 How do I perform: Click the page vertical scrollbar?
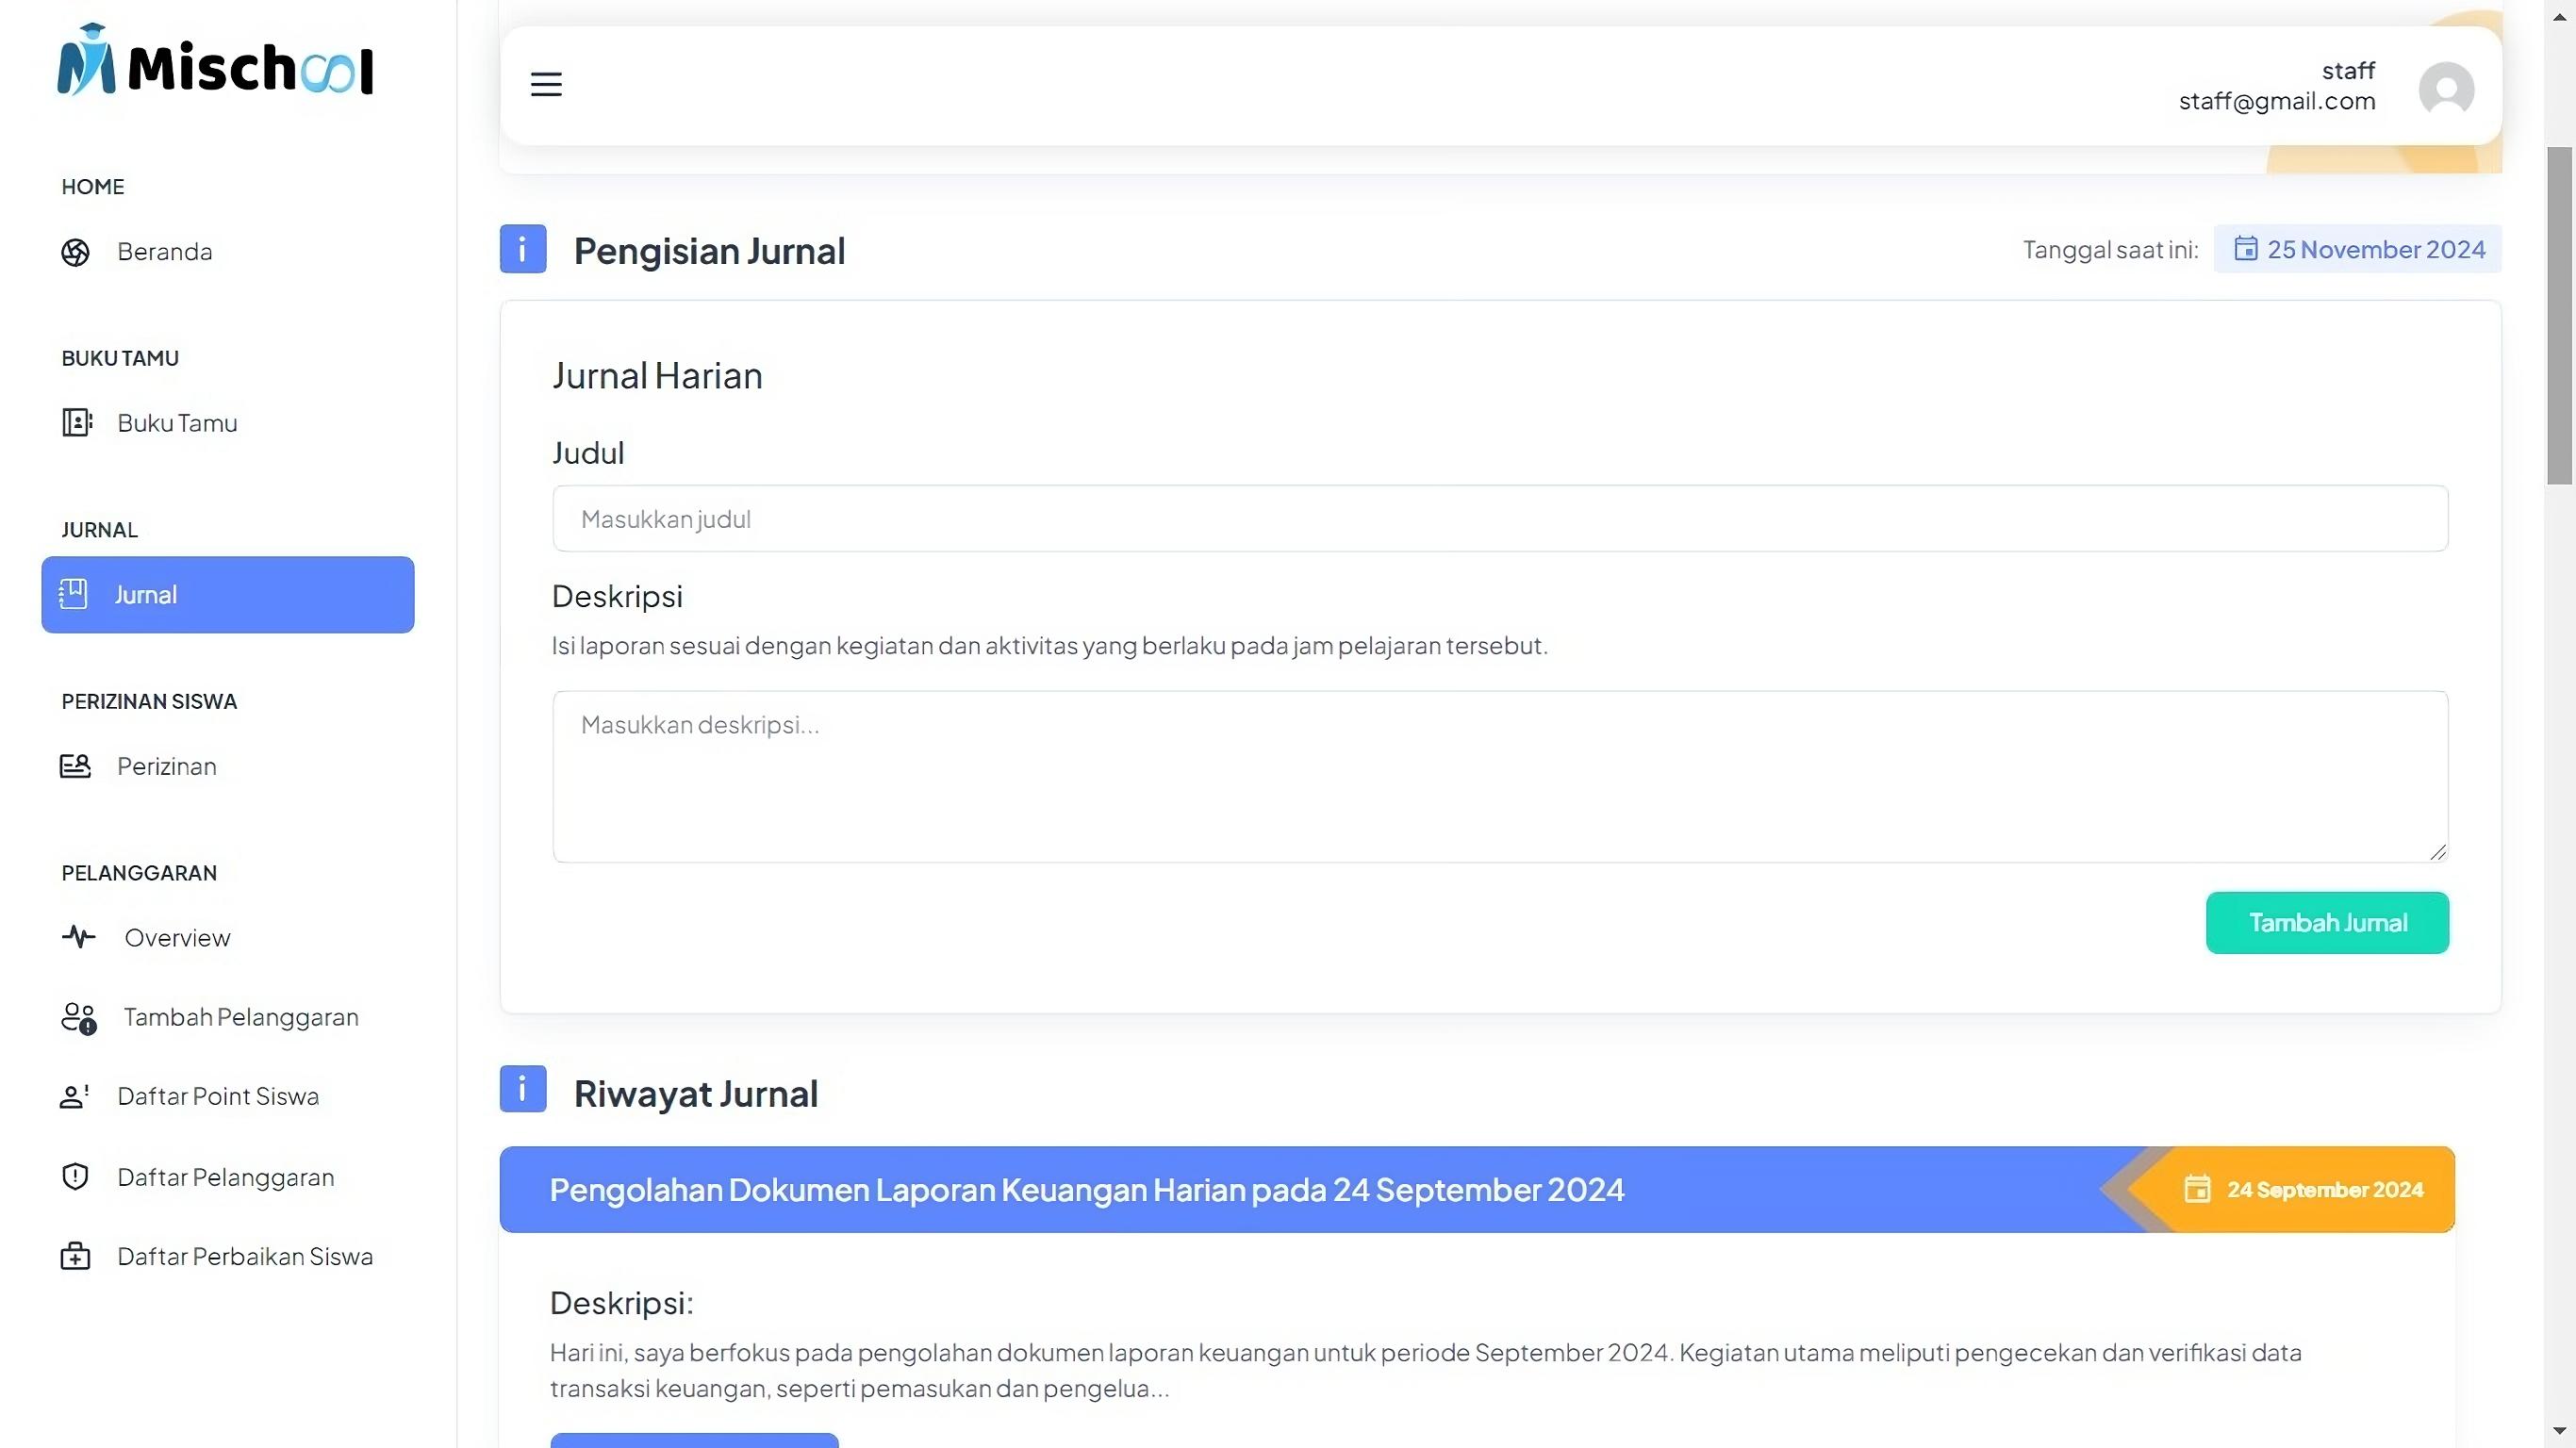[2558, 316]
